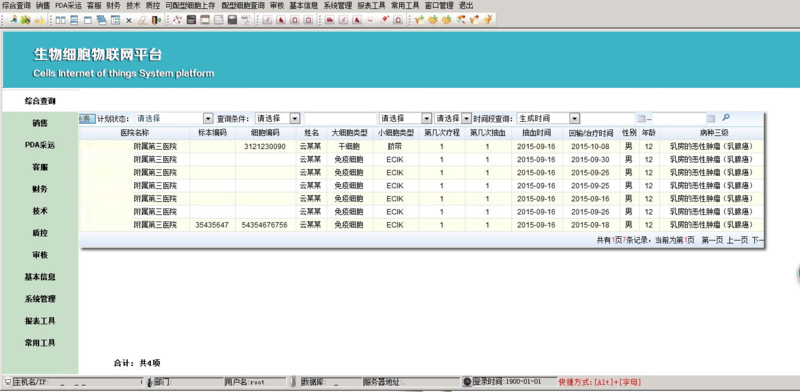800x392 pixels.
Task: Click cell code 54354676756
Action: (265, 225)
